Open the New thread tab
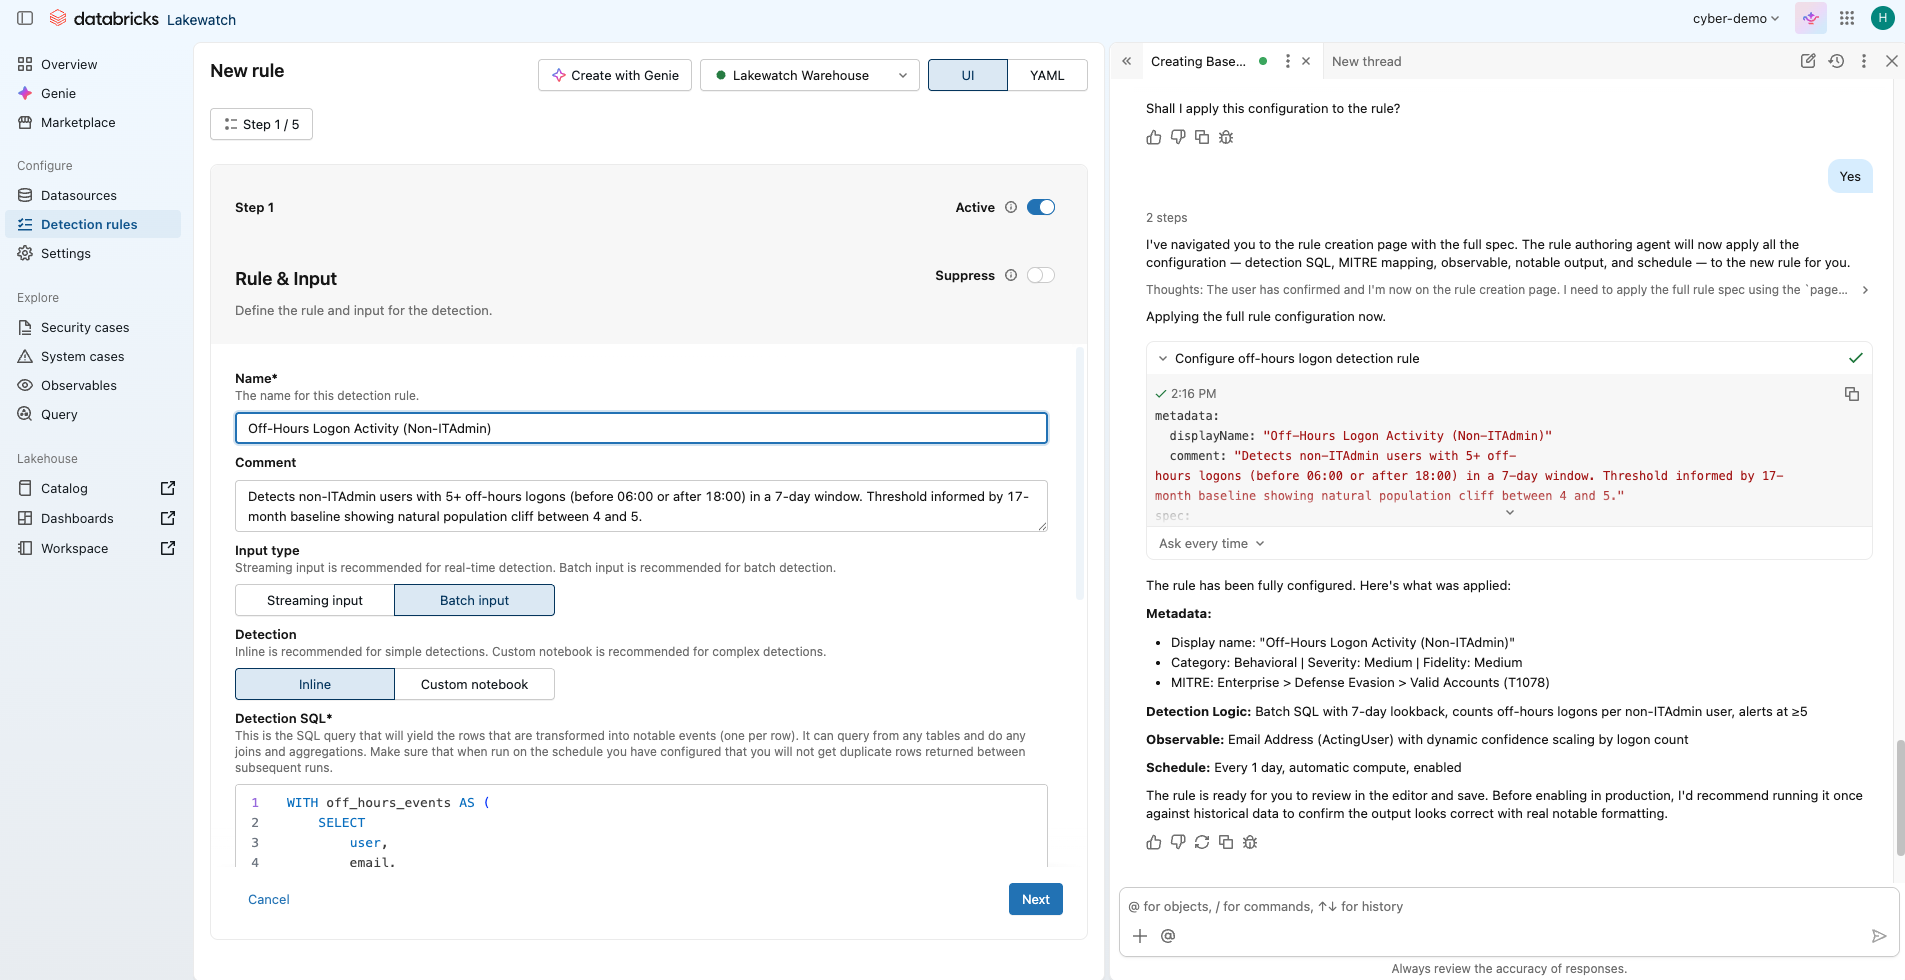Screen dimensions: 1905x980 1366,61
